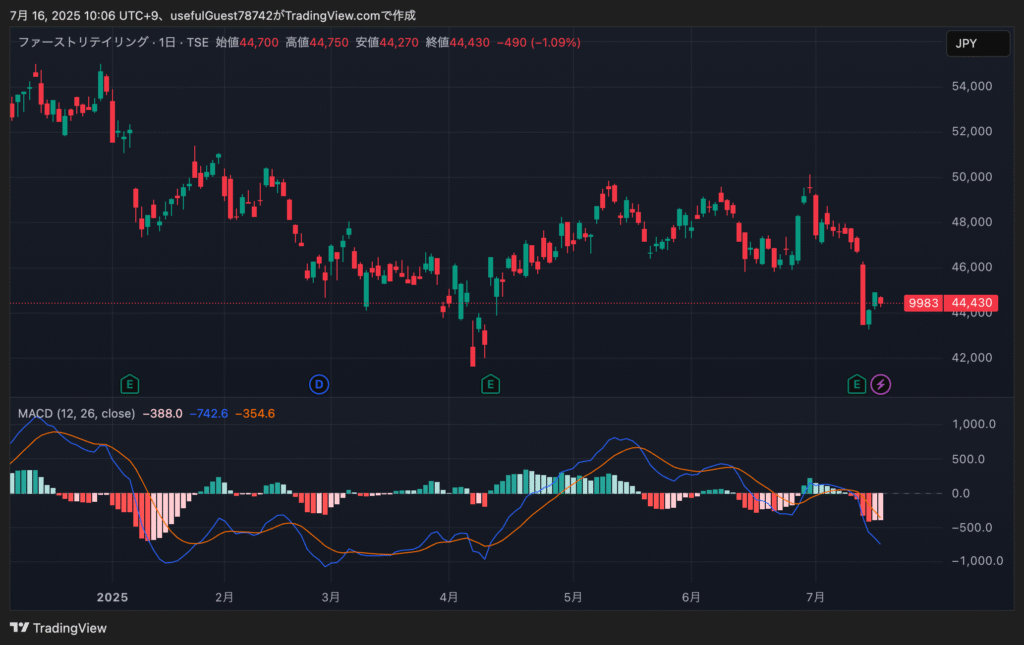Click the earnings E marker in April
Image resolution: width=1024 pixels, height=645 pixels.
coord(490,385)
